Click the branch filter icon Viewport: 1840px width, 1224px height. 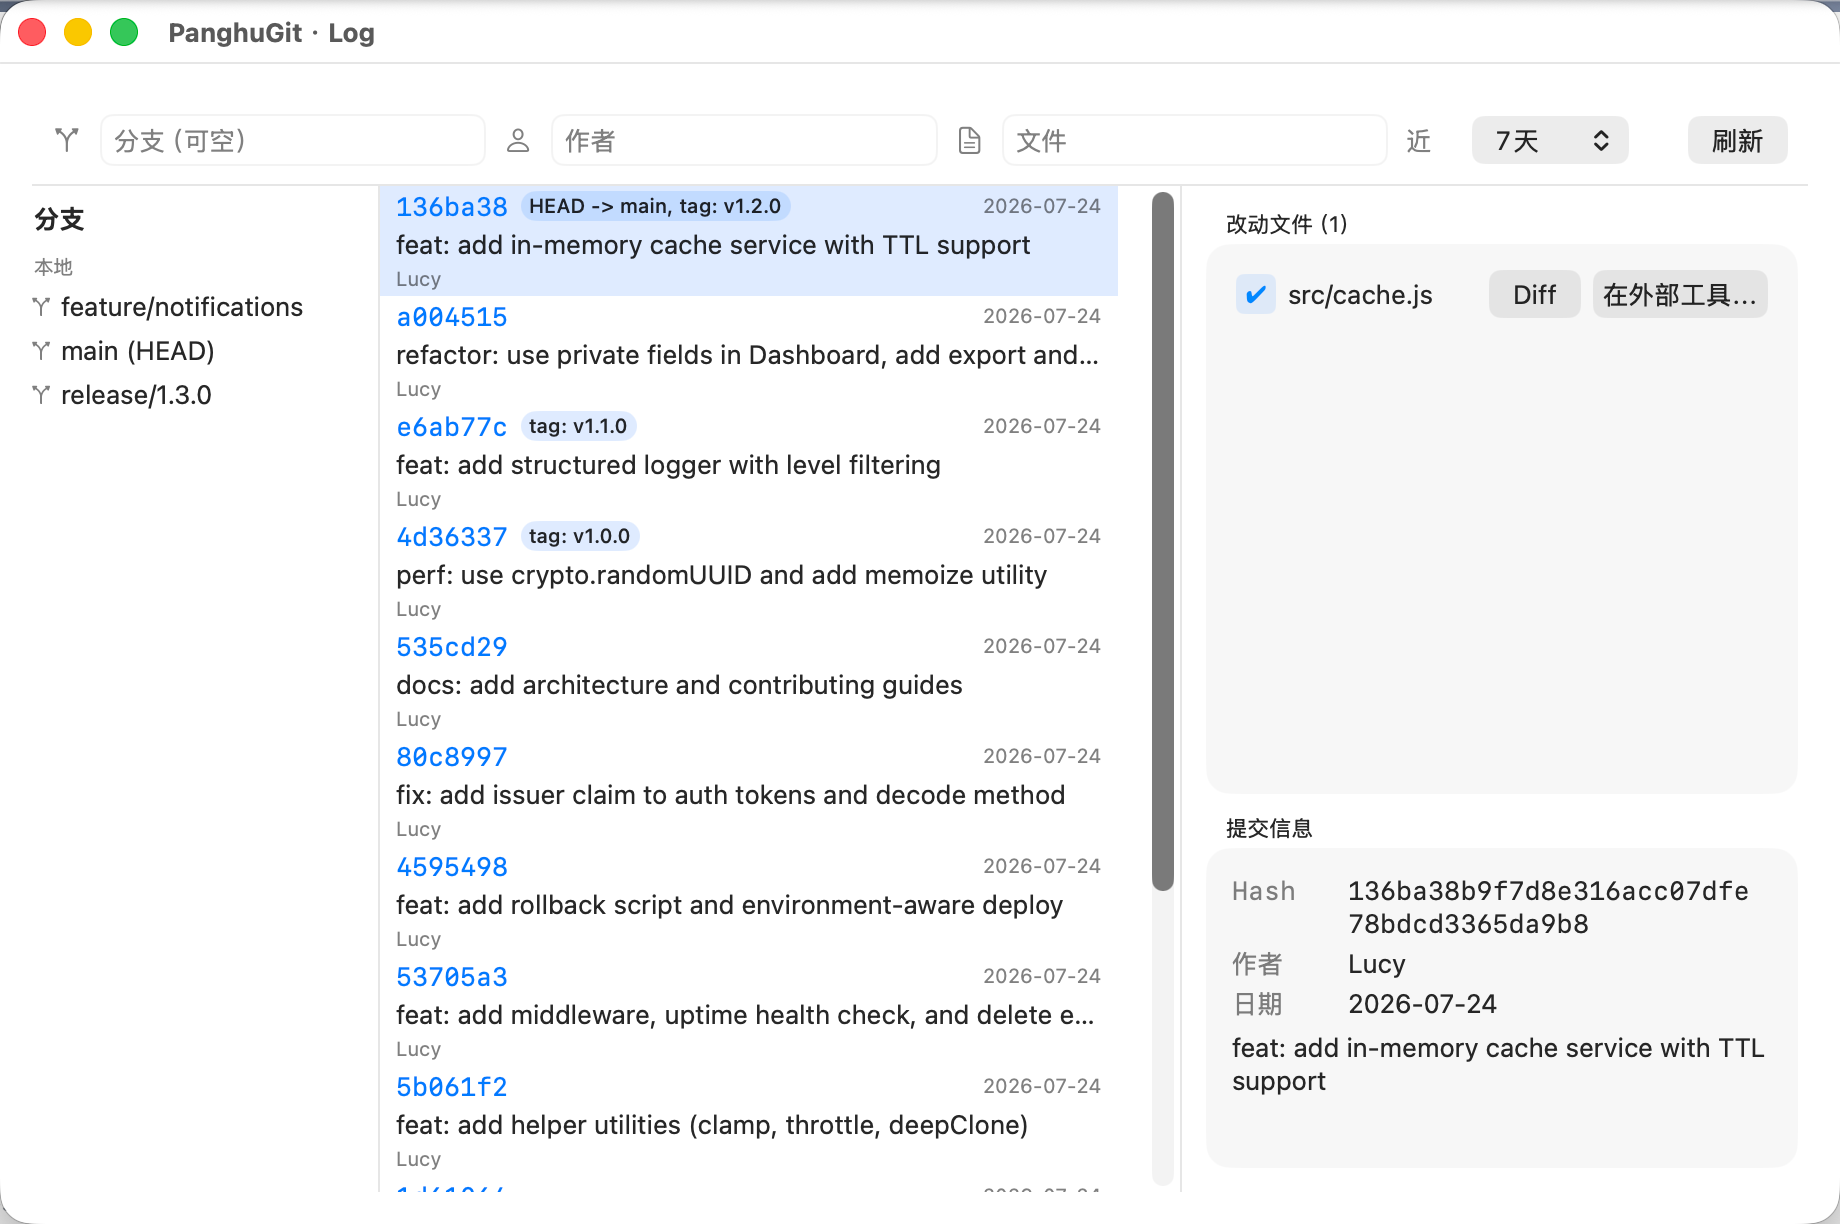click(x=67, y=140)
